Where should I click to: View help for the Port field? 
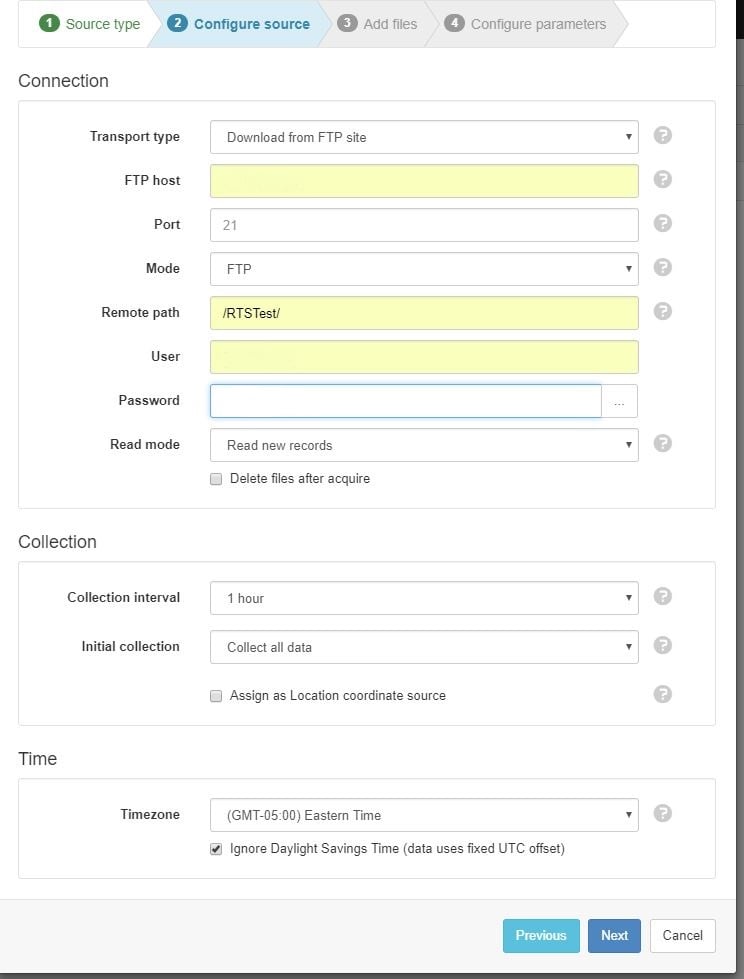(662, 223)
